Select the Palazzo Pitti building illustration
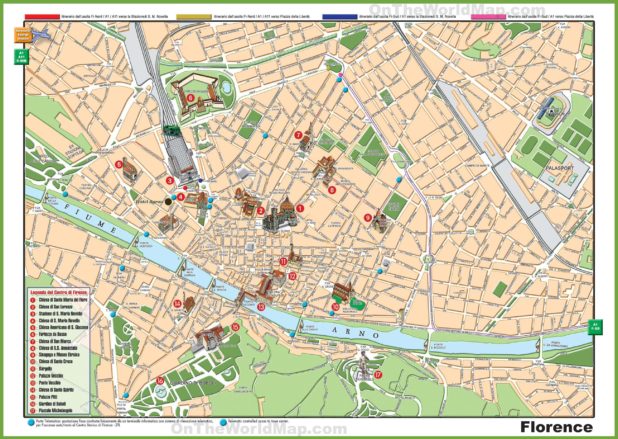618x439 pixels. tap(209, 339)
